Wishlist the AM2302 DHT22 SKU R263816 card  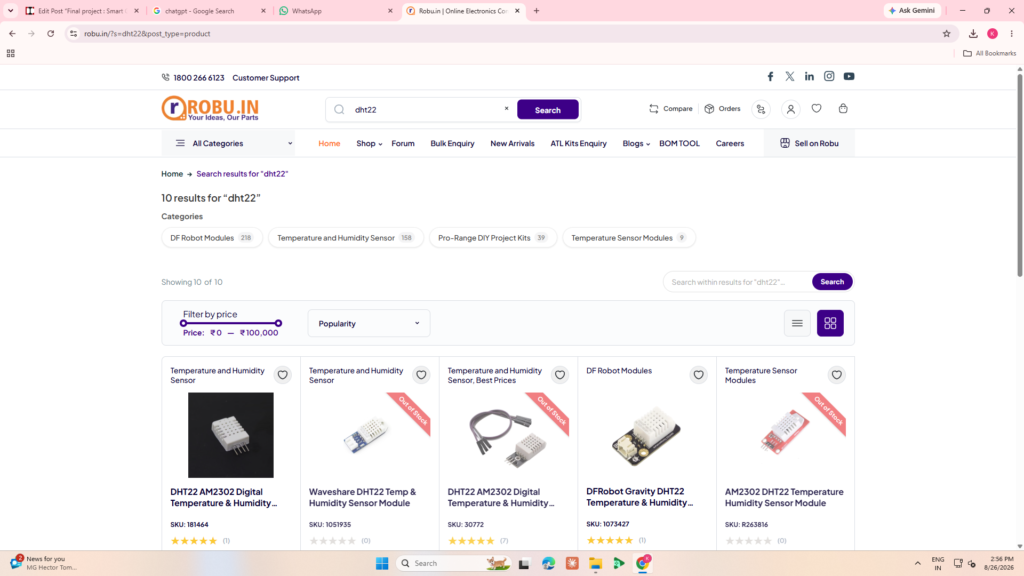coord(837,375)
